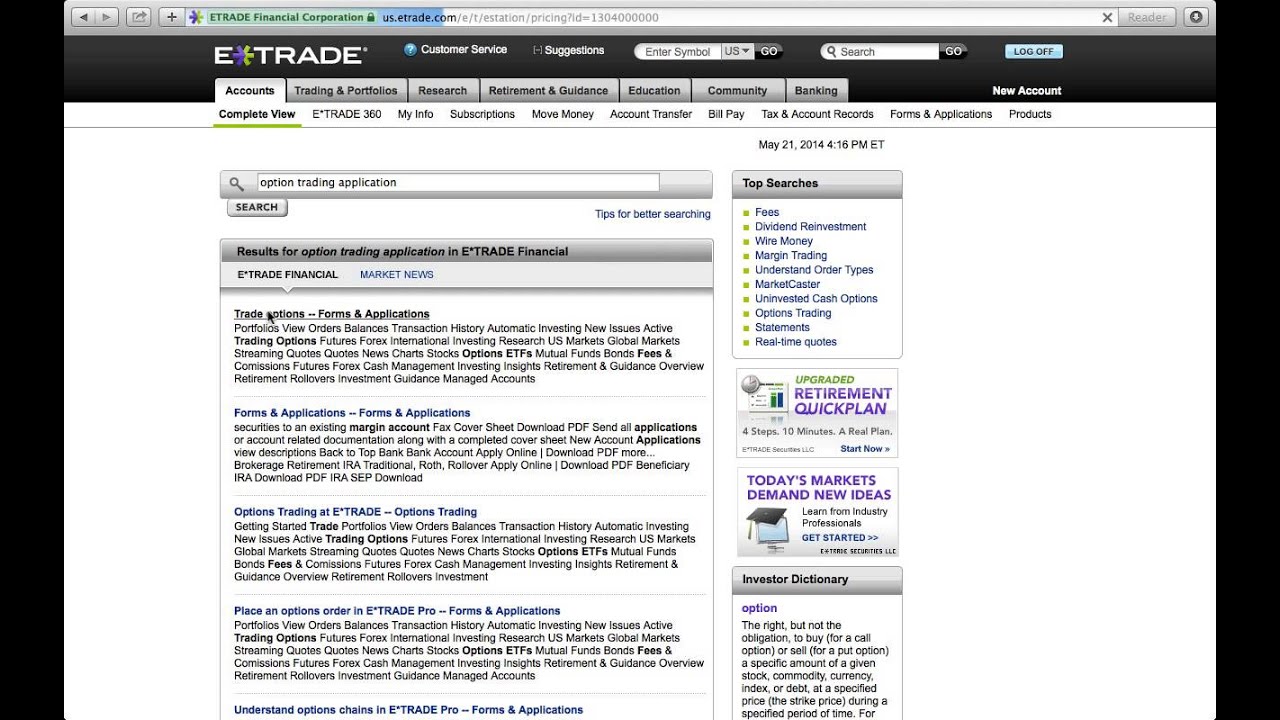Select Subscriptions submenu item

[x=482, y=114]
